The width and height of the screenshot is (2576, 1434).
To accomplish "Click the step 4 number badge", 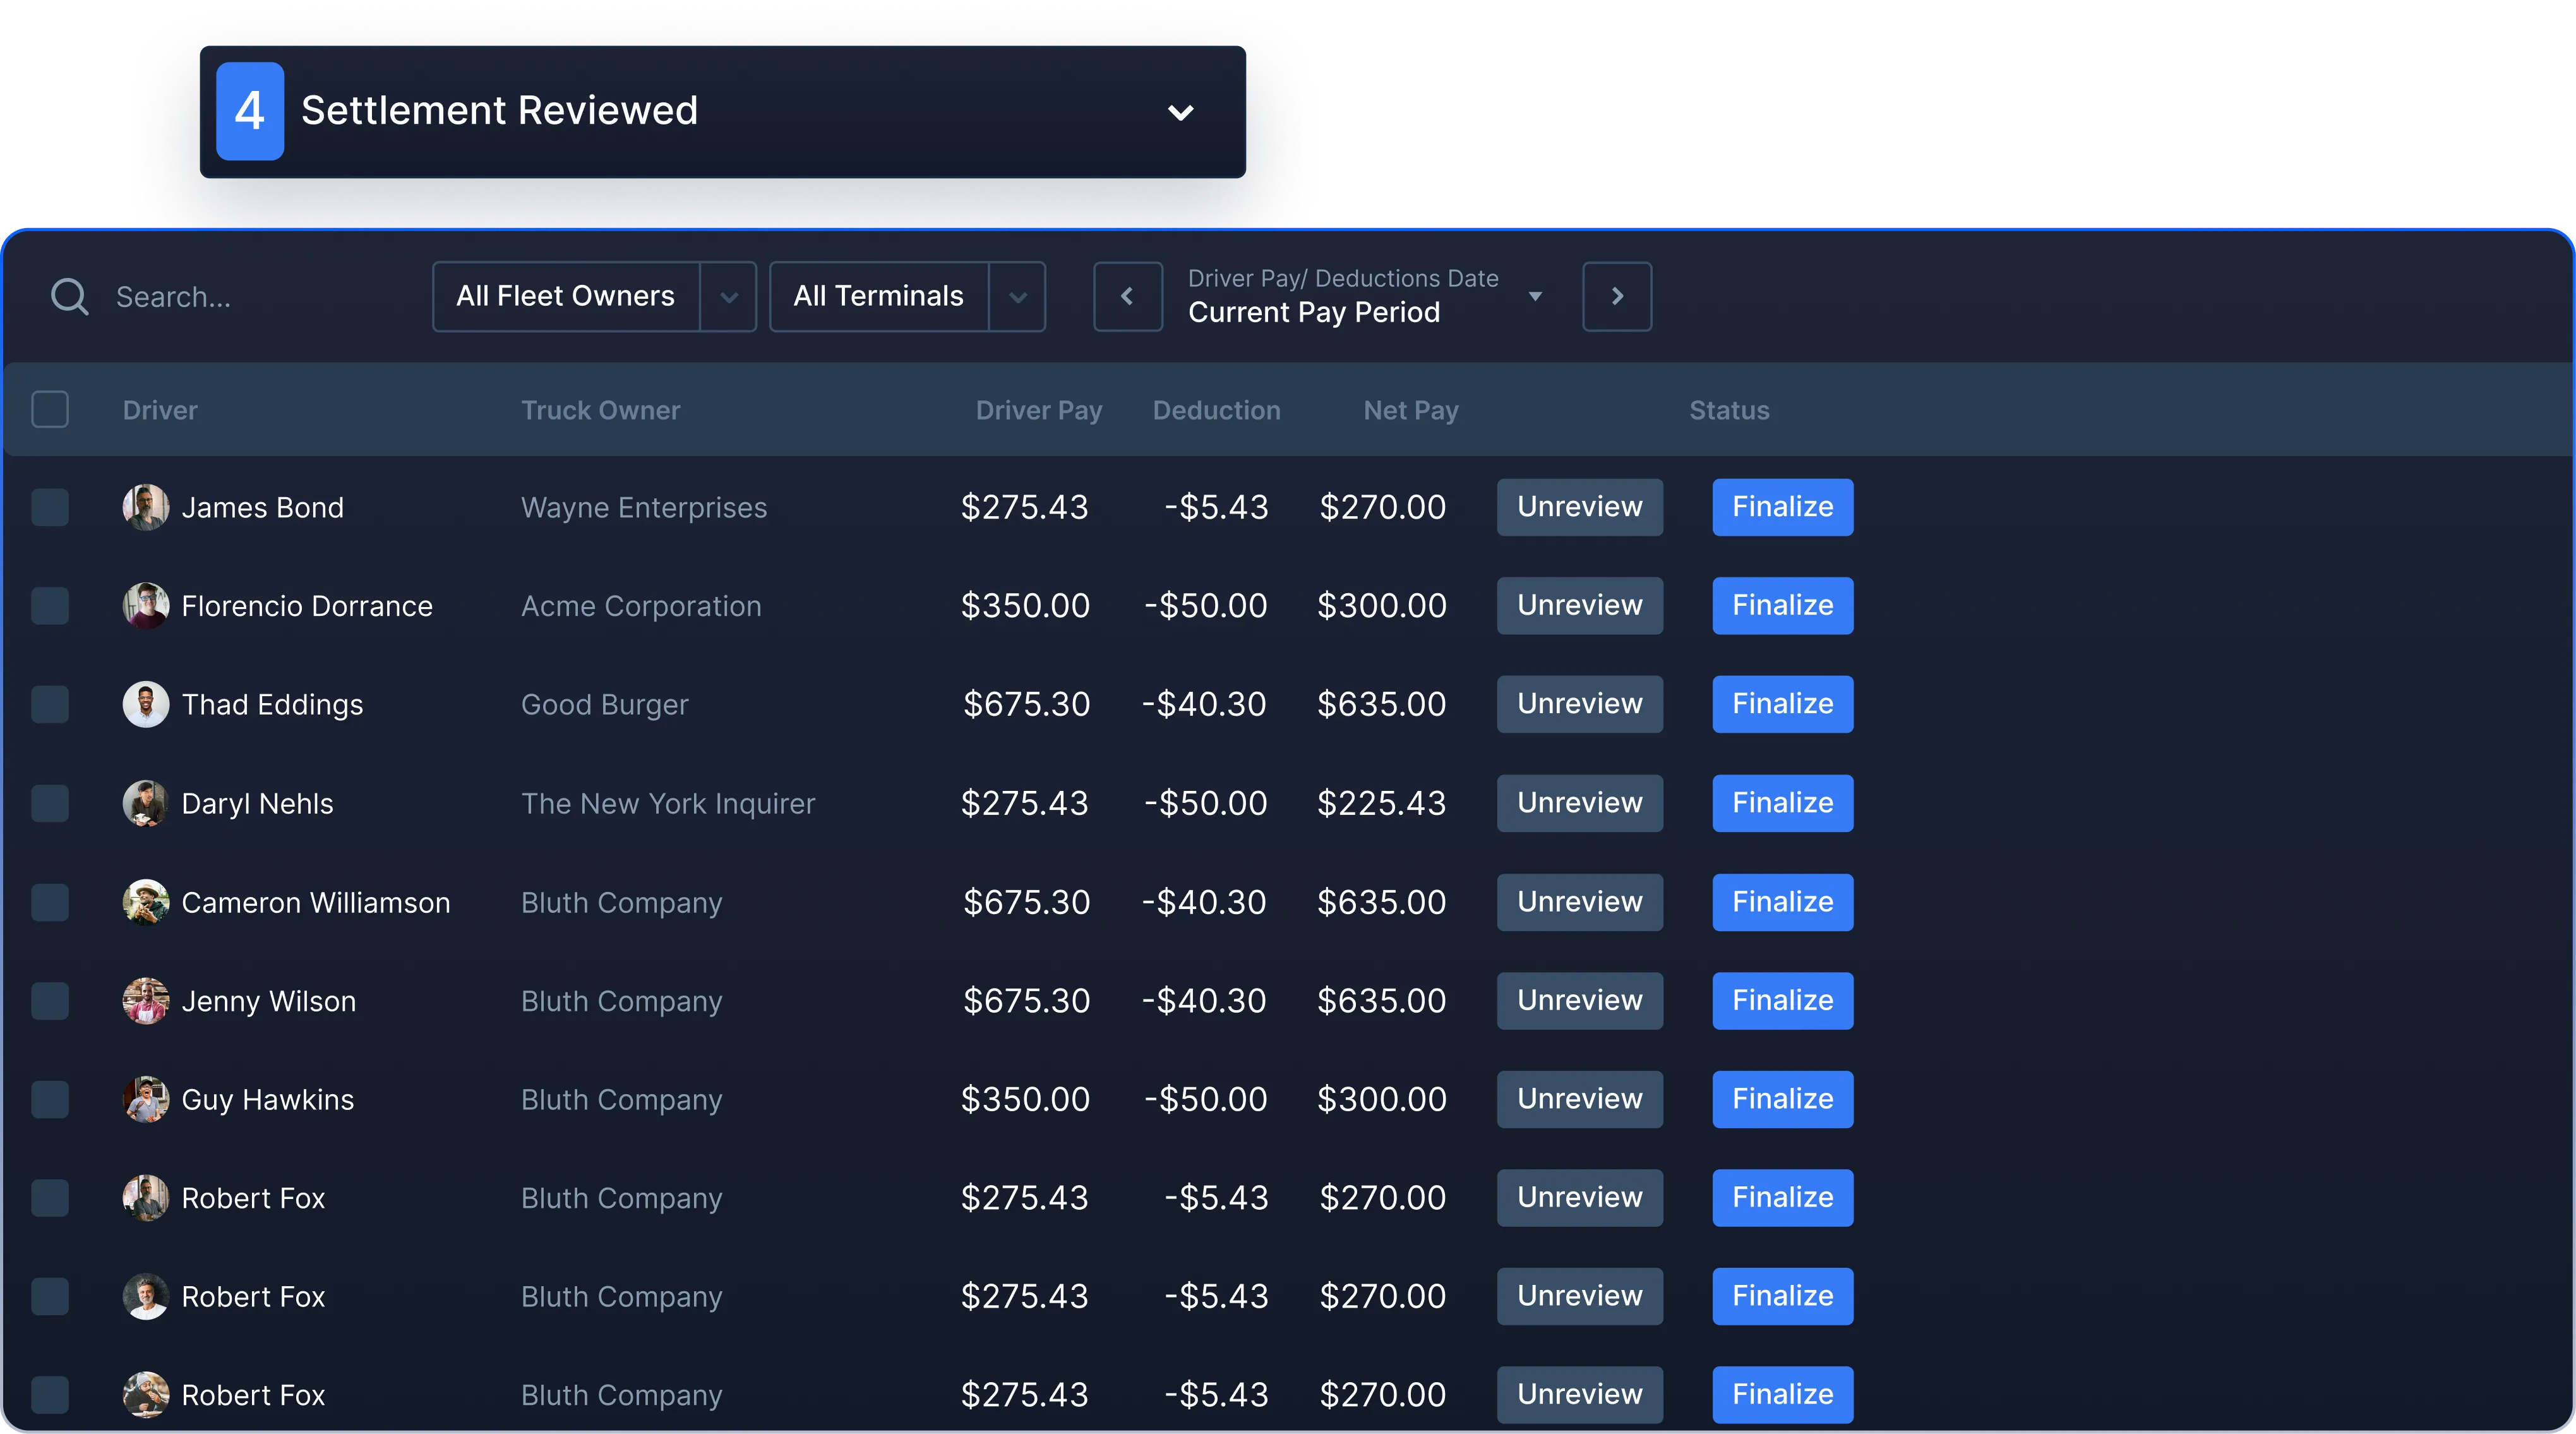I will point(250,111).
